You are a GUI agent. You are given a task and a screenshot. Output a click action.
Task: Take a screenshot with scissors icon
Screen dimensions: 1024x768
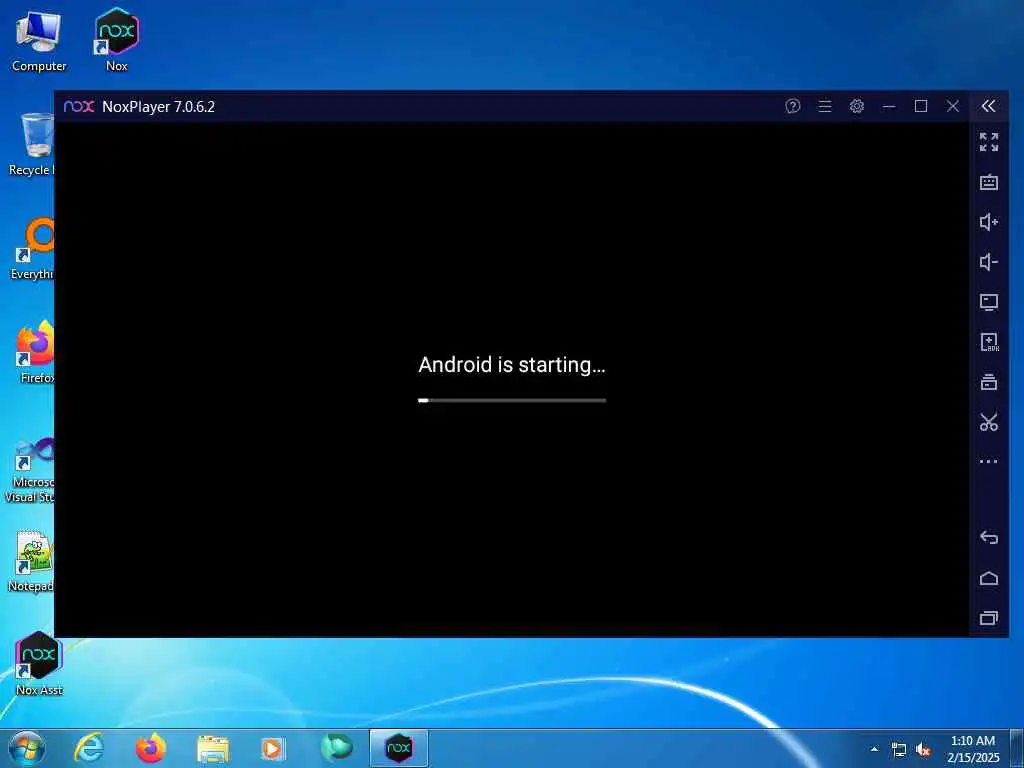(x=989, y=422)
